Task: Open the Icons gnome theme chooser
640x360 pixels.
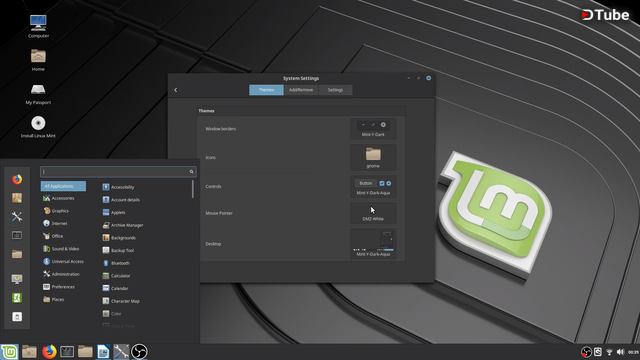Action: point(373,157)
